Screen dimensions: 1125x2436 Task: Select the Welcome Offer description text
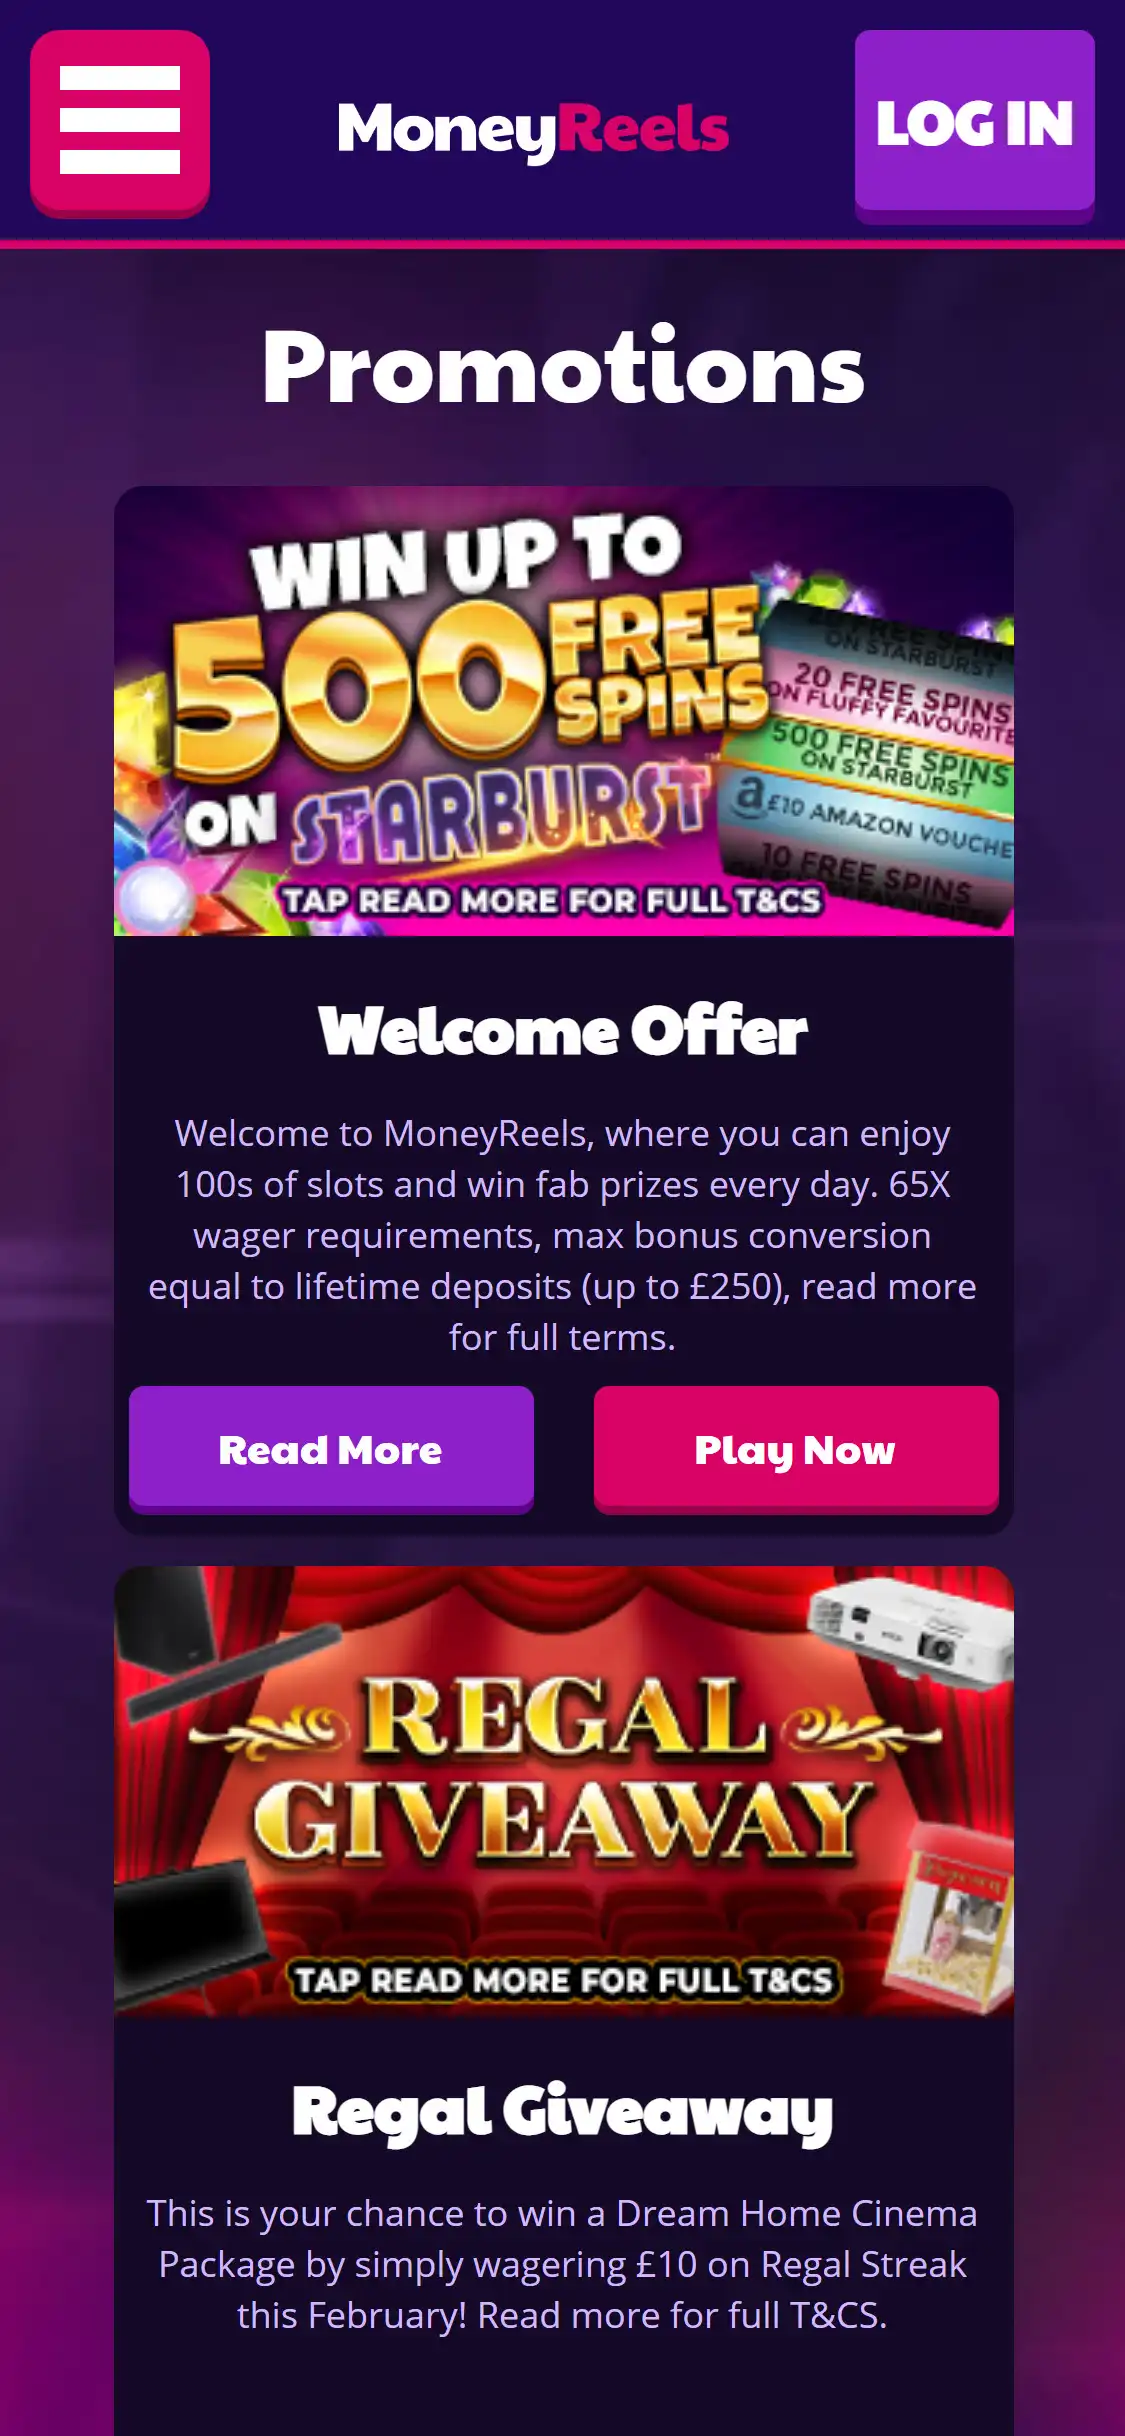[x=563, y=1235]
